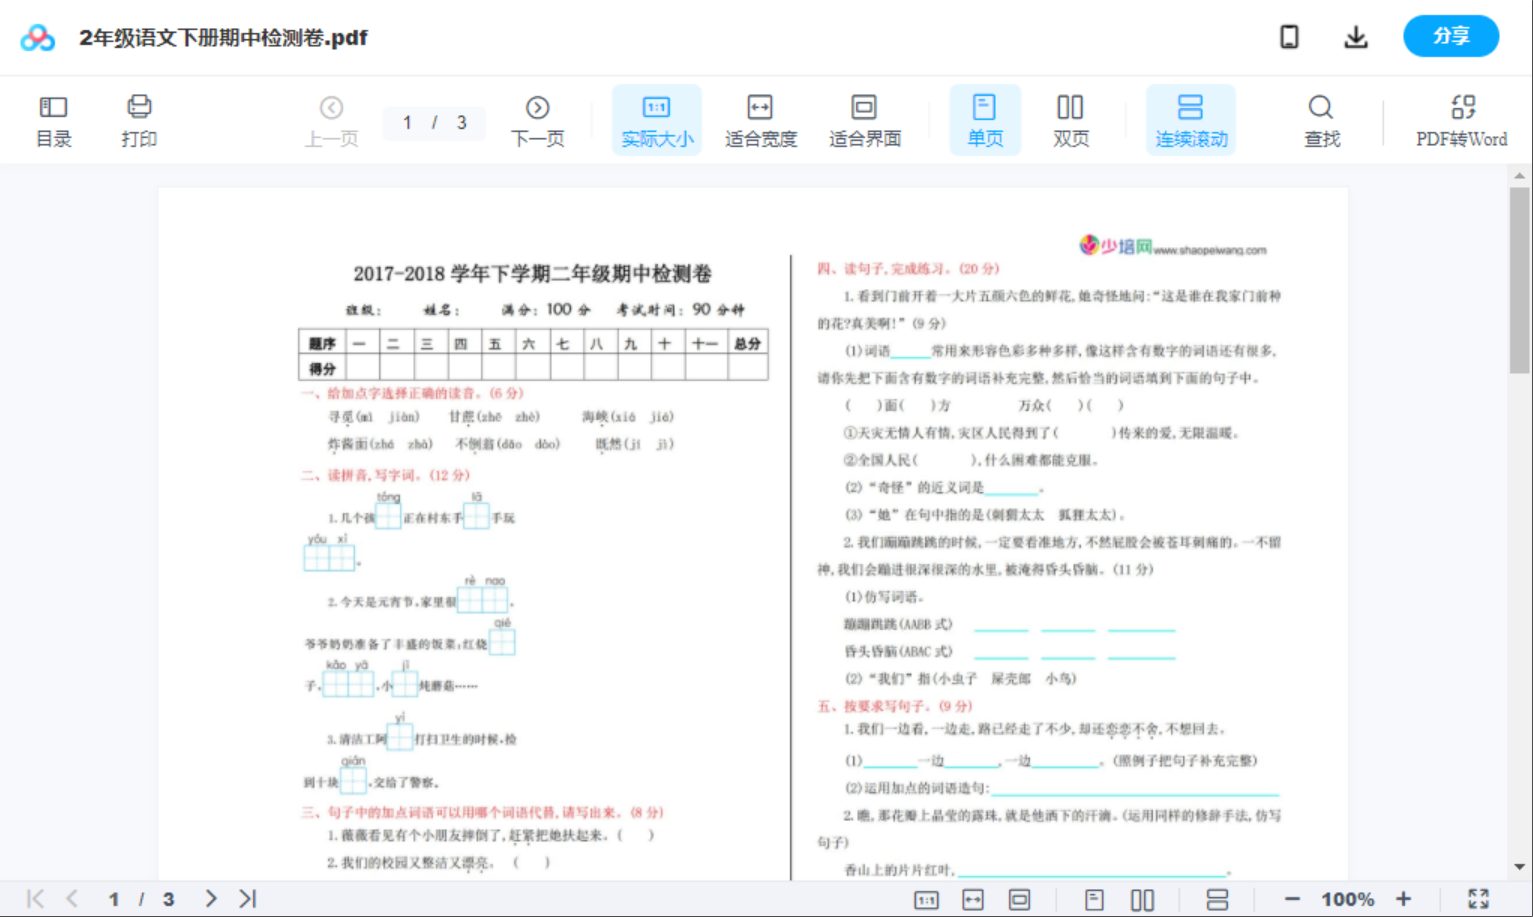Select the PDF转Word conversion icon

(1463, 118)
